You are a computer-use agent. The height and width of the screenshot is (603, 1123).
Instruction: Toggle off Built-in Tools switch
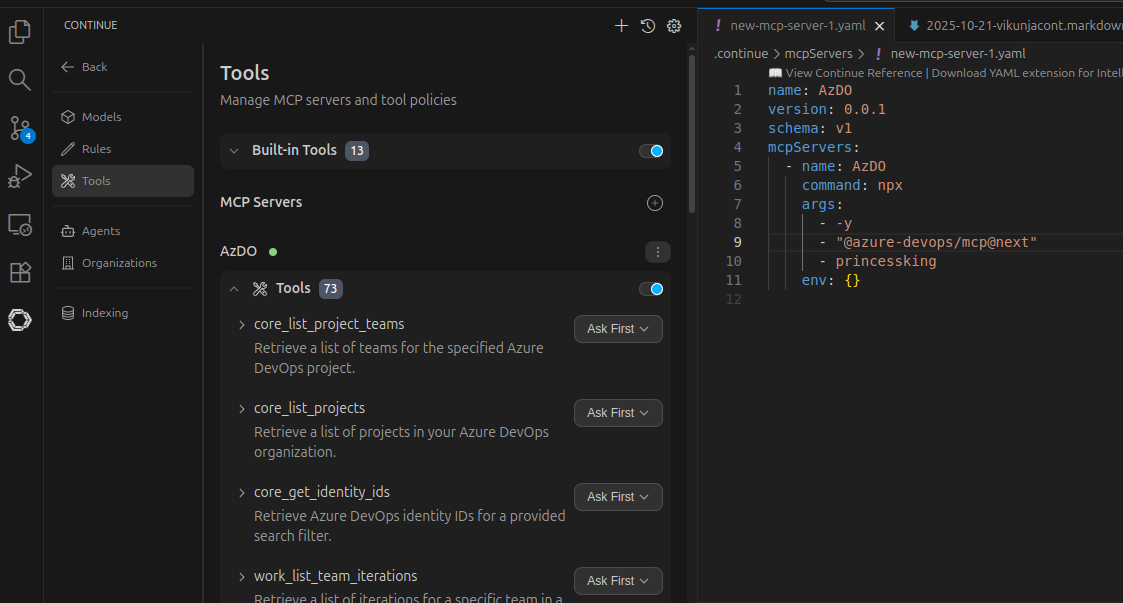[x=651, y=151]
